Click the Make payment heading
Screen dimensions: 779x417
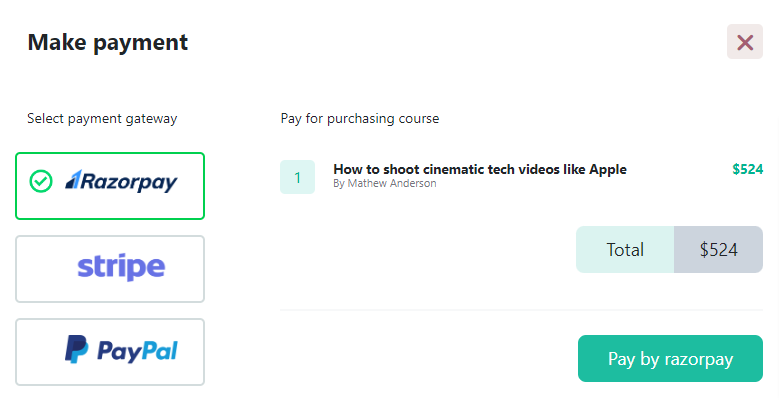107,42
